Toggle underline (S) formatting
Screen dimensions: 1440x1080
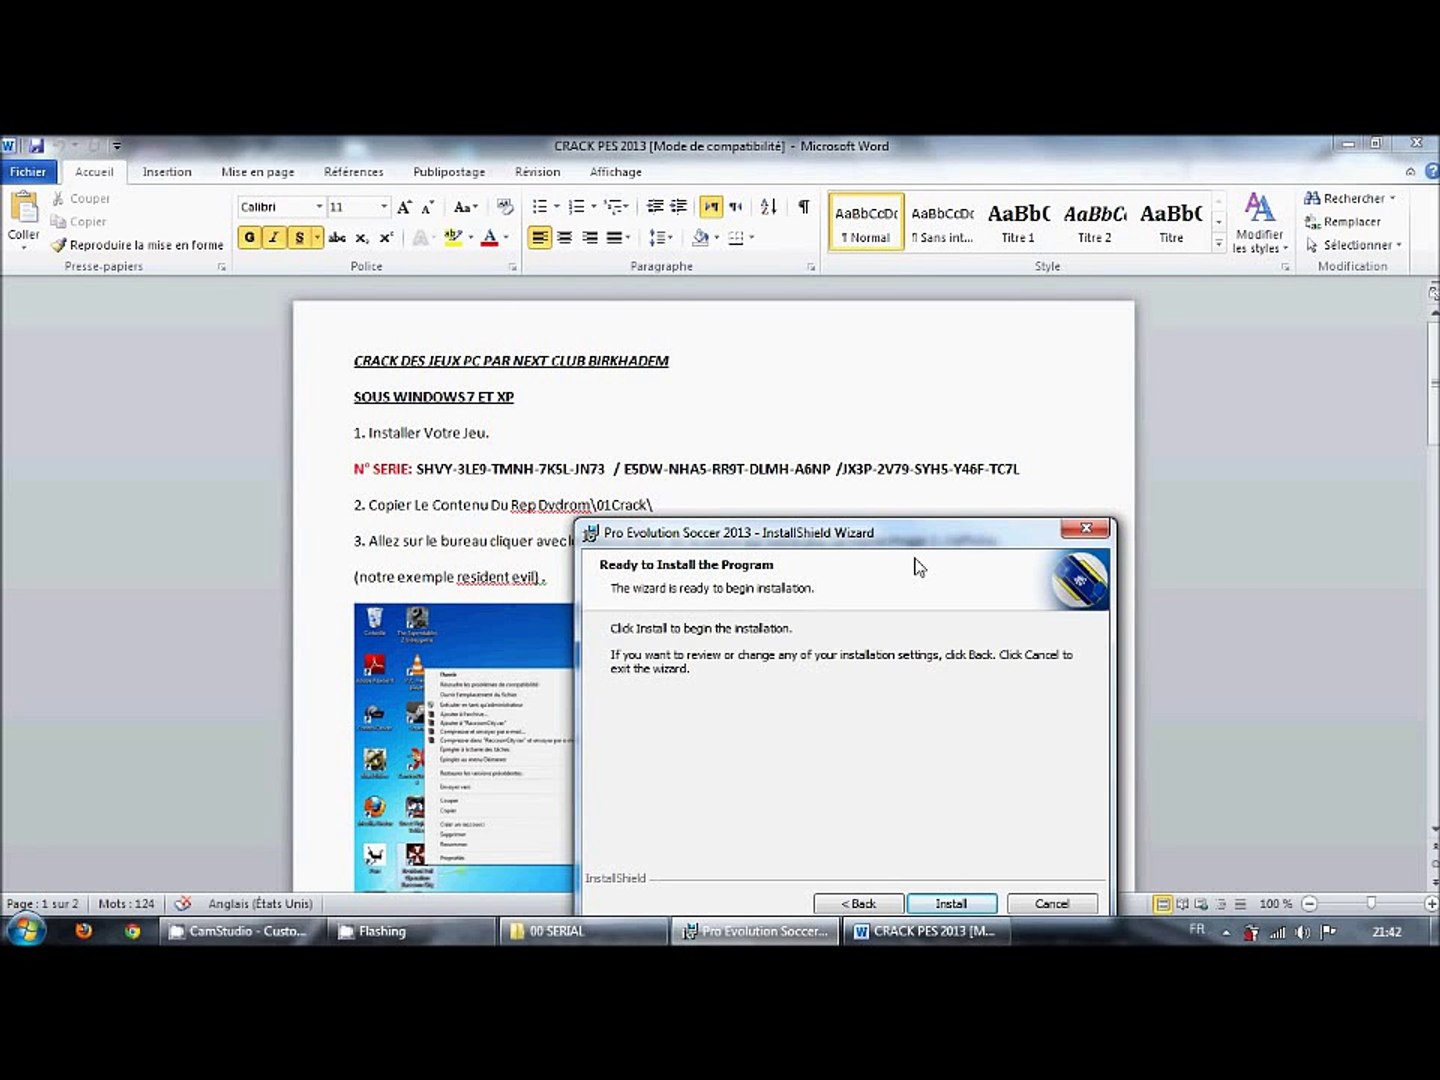[298, 237]
